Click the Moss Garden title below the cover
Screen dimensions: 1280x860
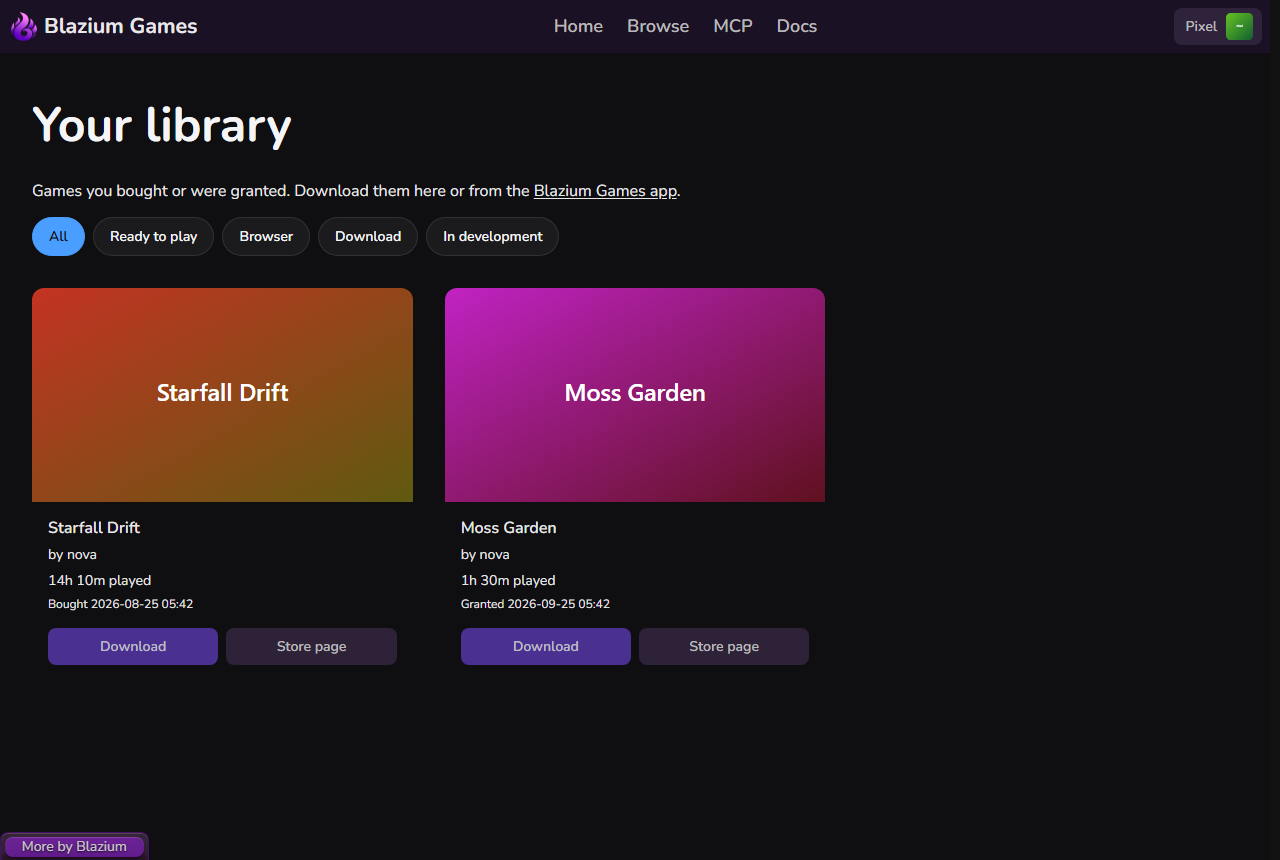[508, 527]
